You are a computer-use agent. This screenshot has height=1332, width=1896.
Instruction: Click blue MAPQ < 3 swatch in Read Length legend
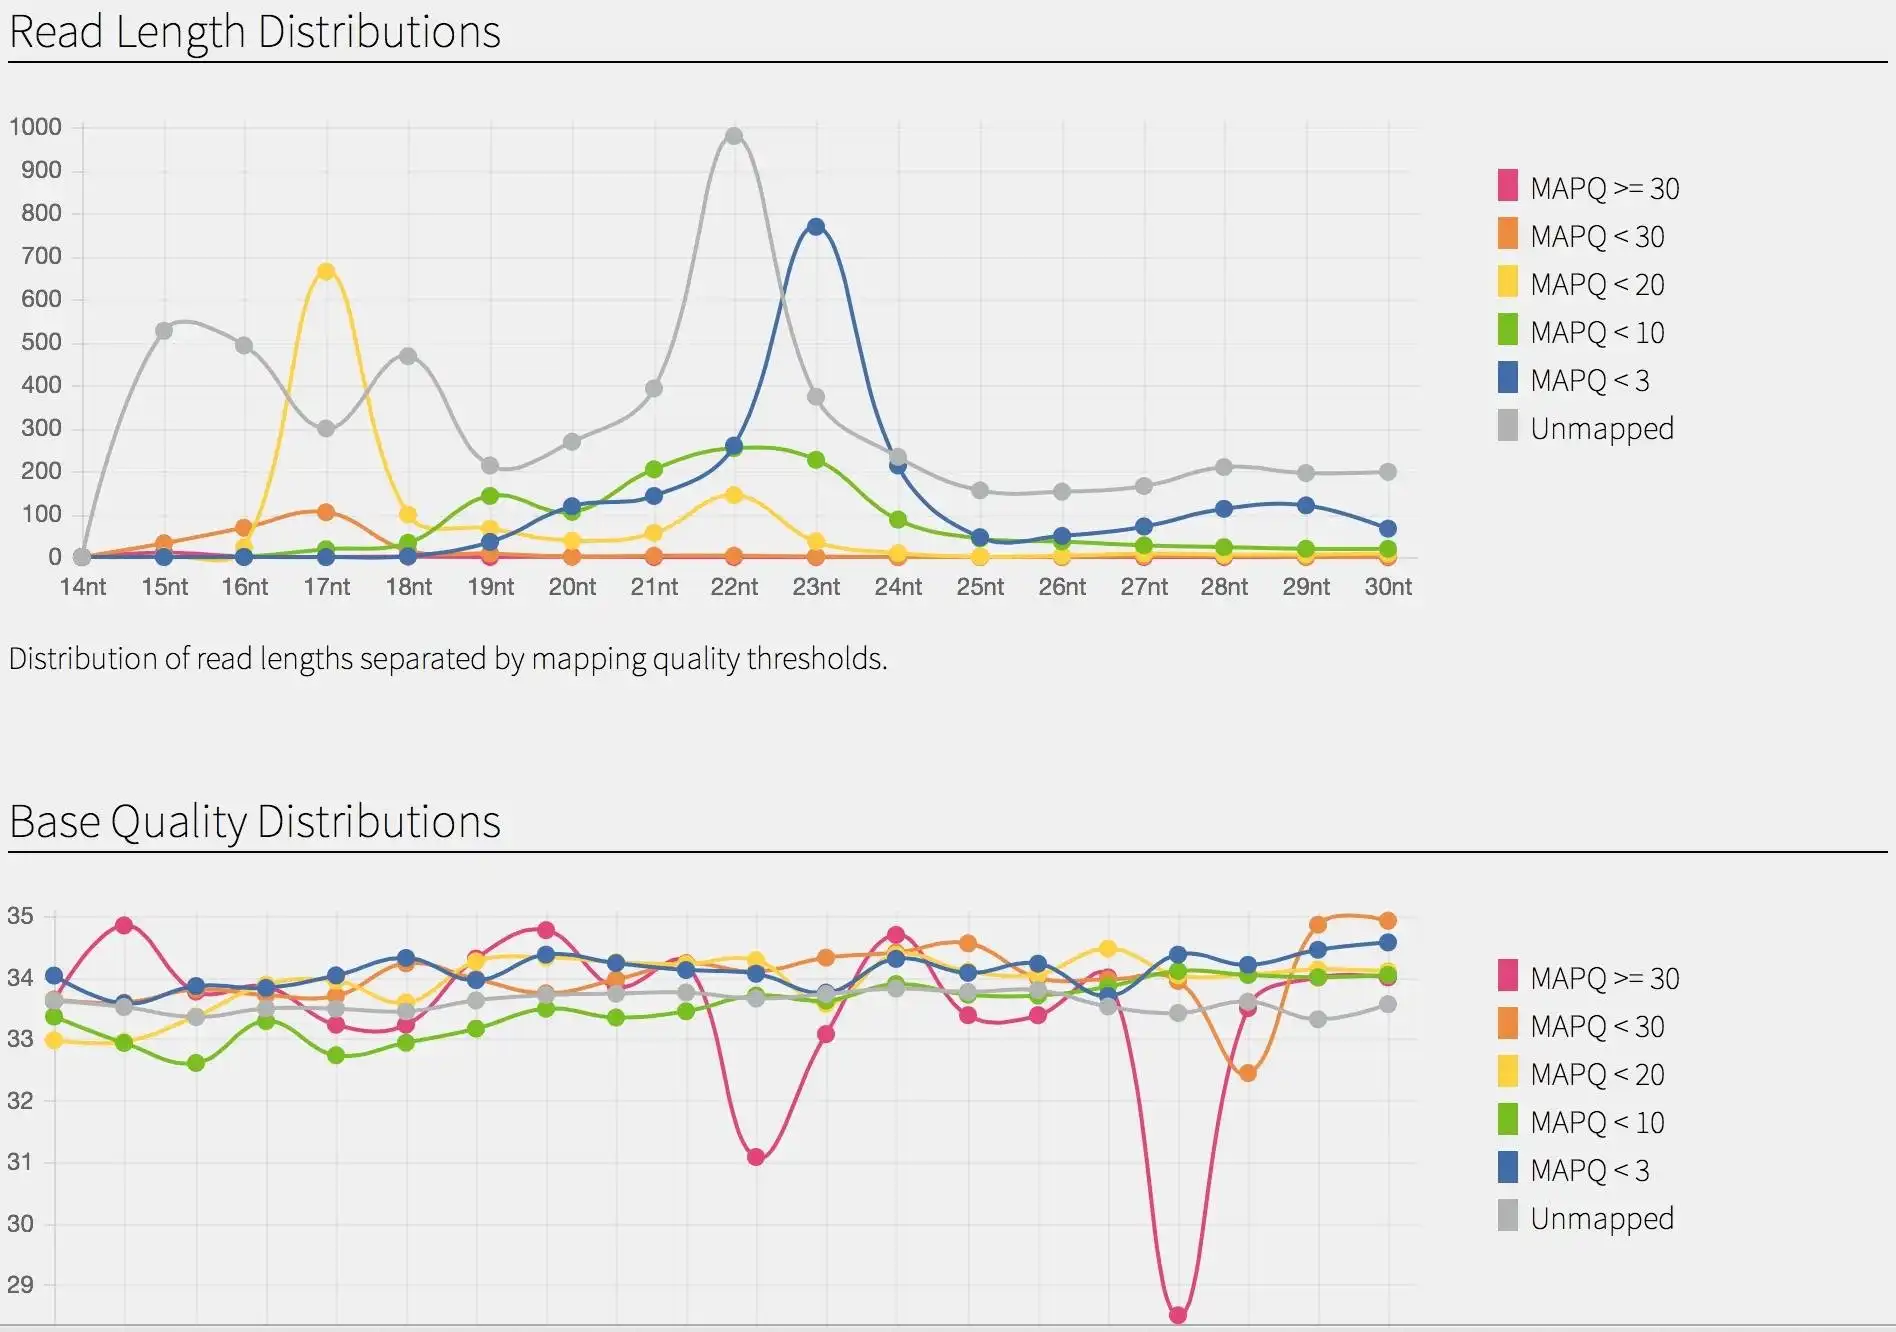pyautogui.click(x=1508, y=378)
